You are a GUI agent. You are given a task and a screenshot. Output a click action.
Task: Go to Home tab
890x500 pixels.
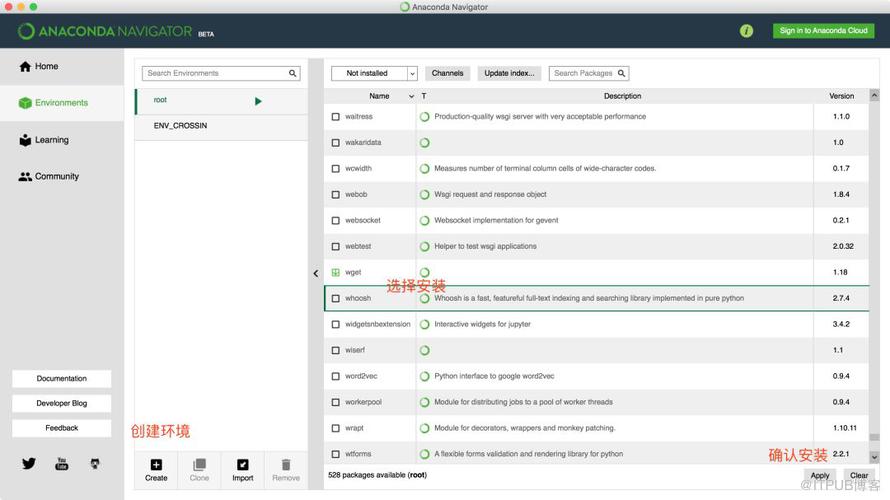[x=62, y=66]
